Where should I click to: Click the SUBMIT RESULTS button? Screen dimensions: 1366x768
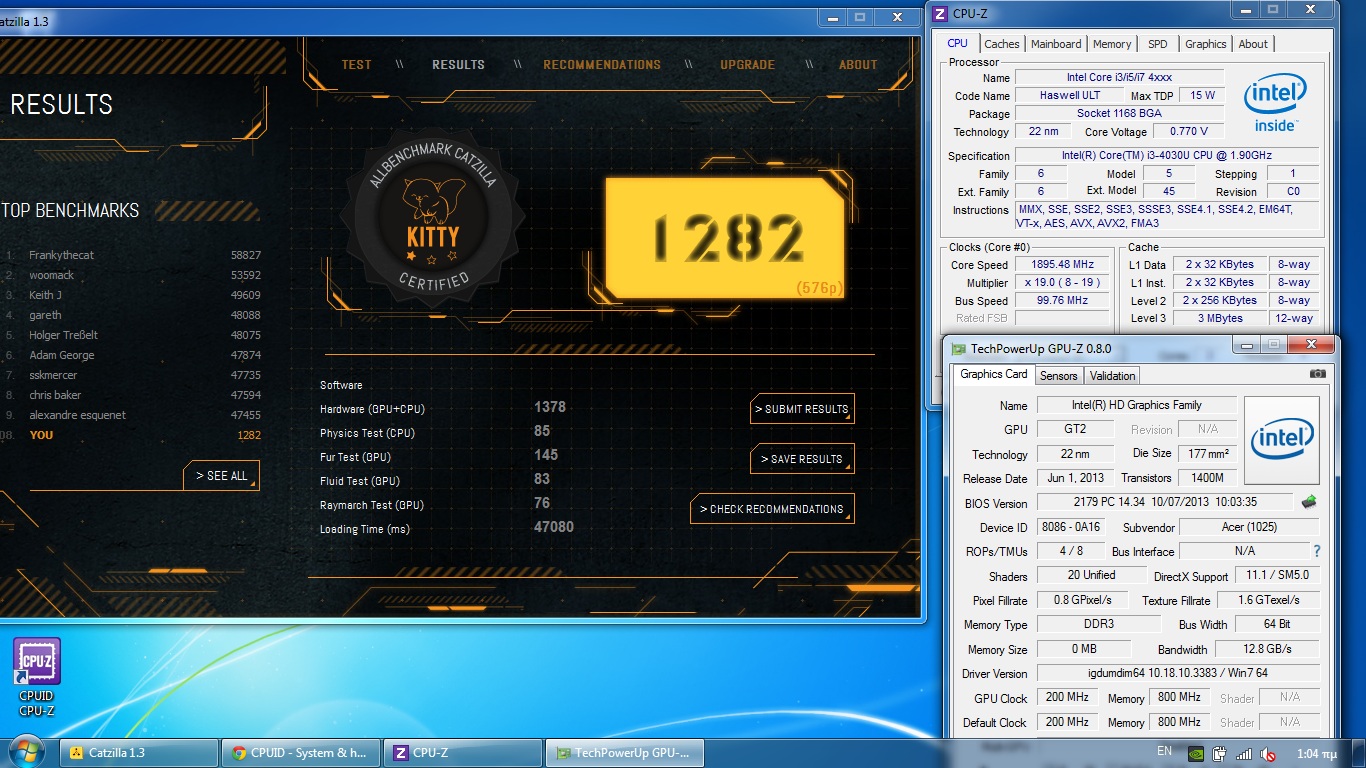802,409
